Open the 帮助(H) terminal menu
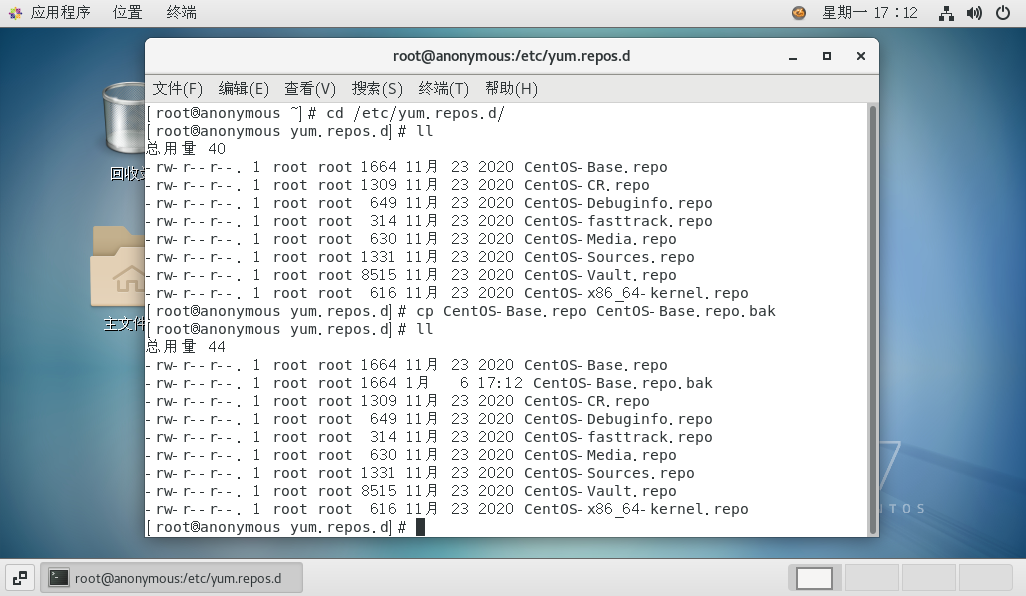 (511, 88)
